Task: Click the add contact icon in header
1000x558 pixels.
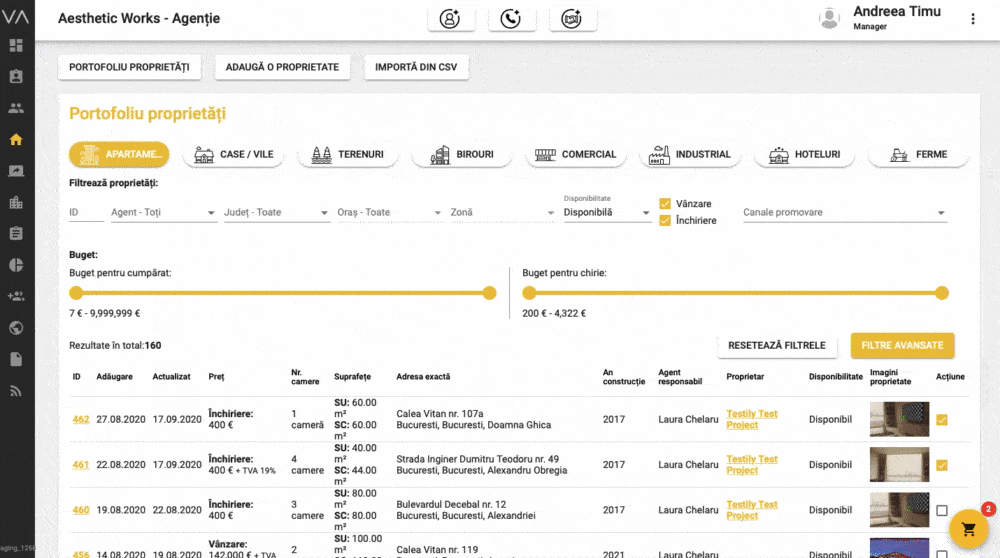Action: (x=451, y=19)
